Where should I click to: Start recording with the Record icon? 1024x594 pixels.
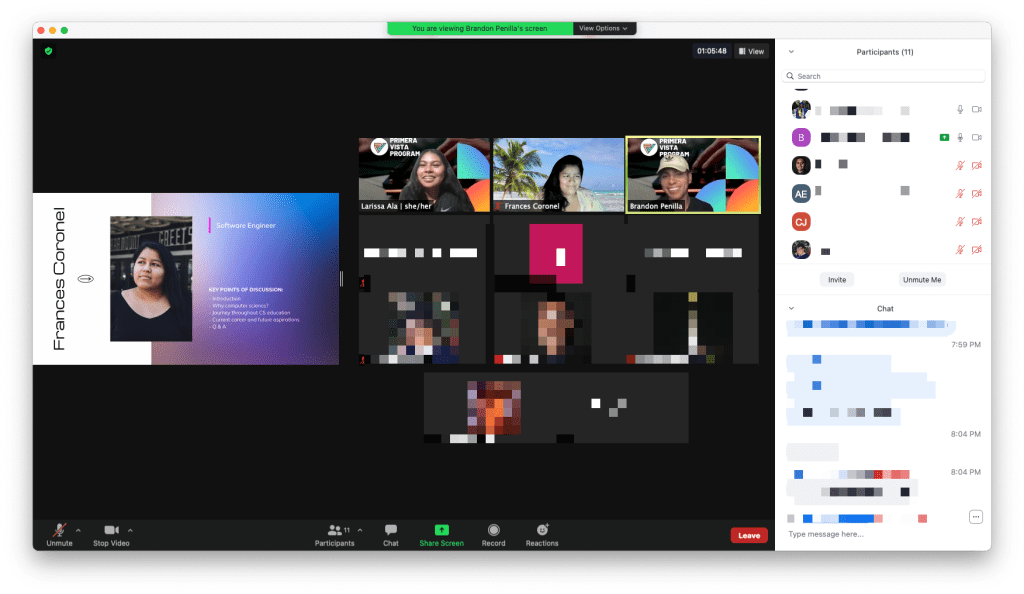[493, 530]
